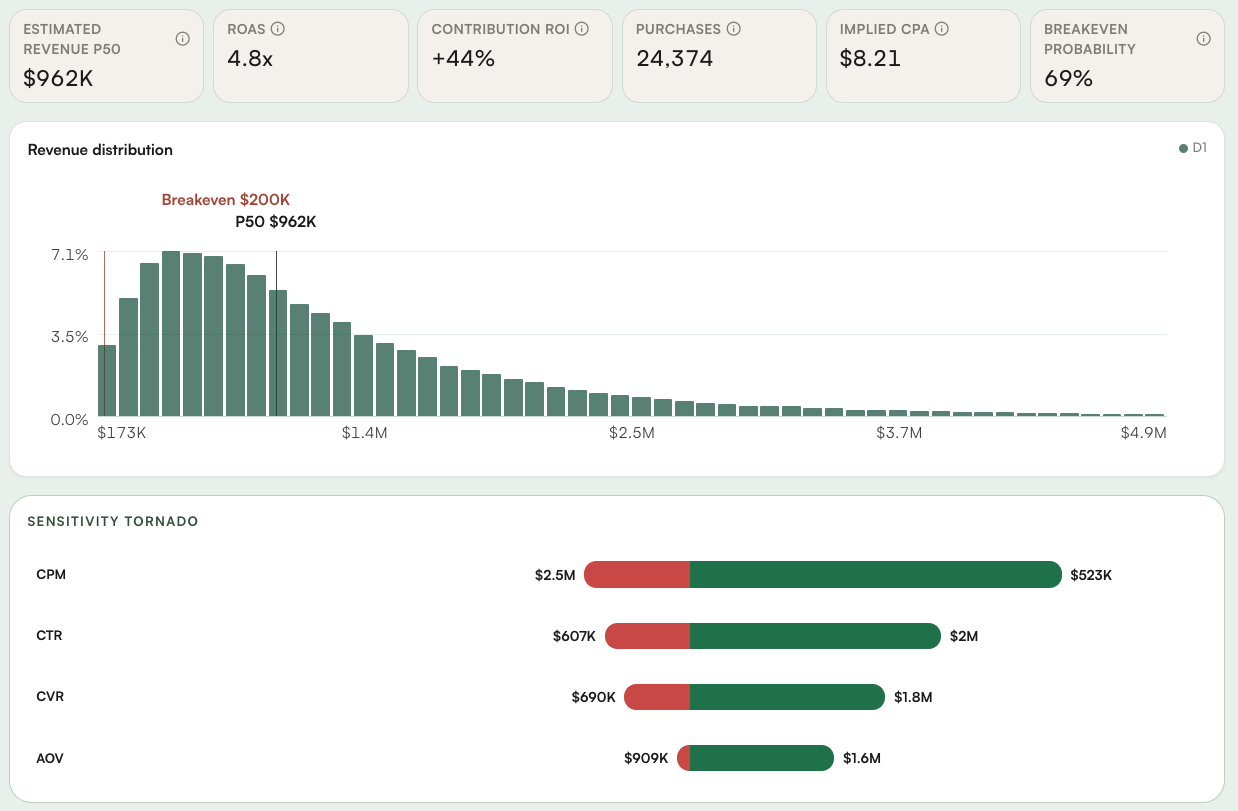Click the first histogram bar at $173K
Viewport: 1238px width, 811px height.
click(107, 381)
